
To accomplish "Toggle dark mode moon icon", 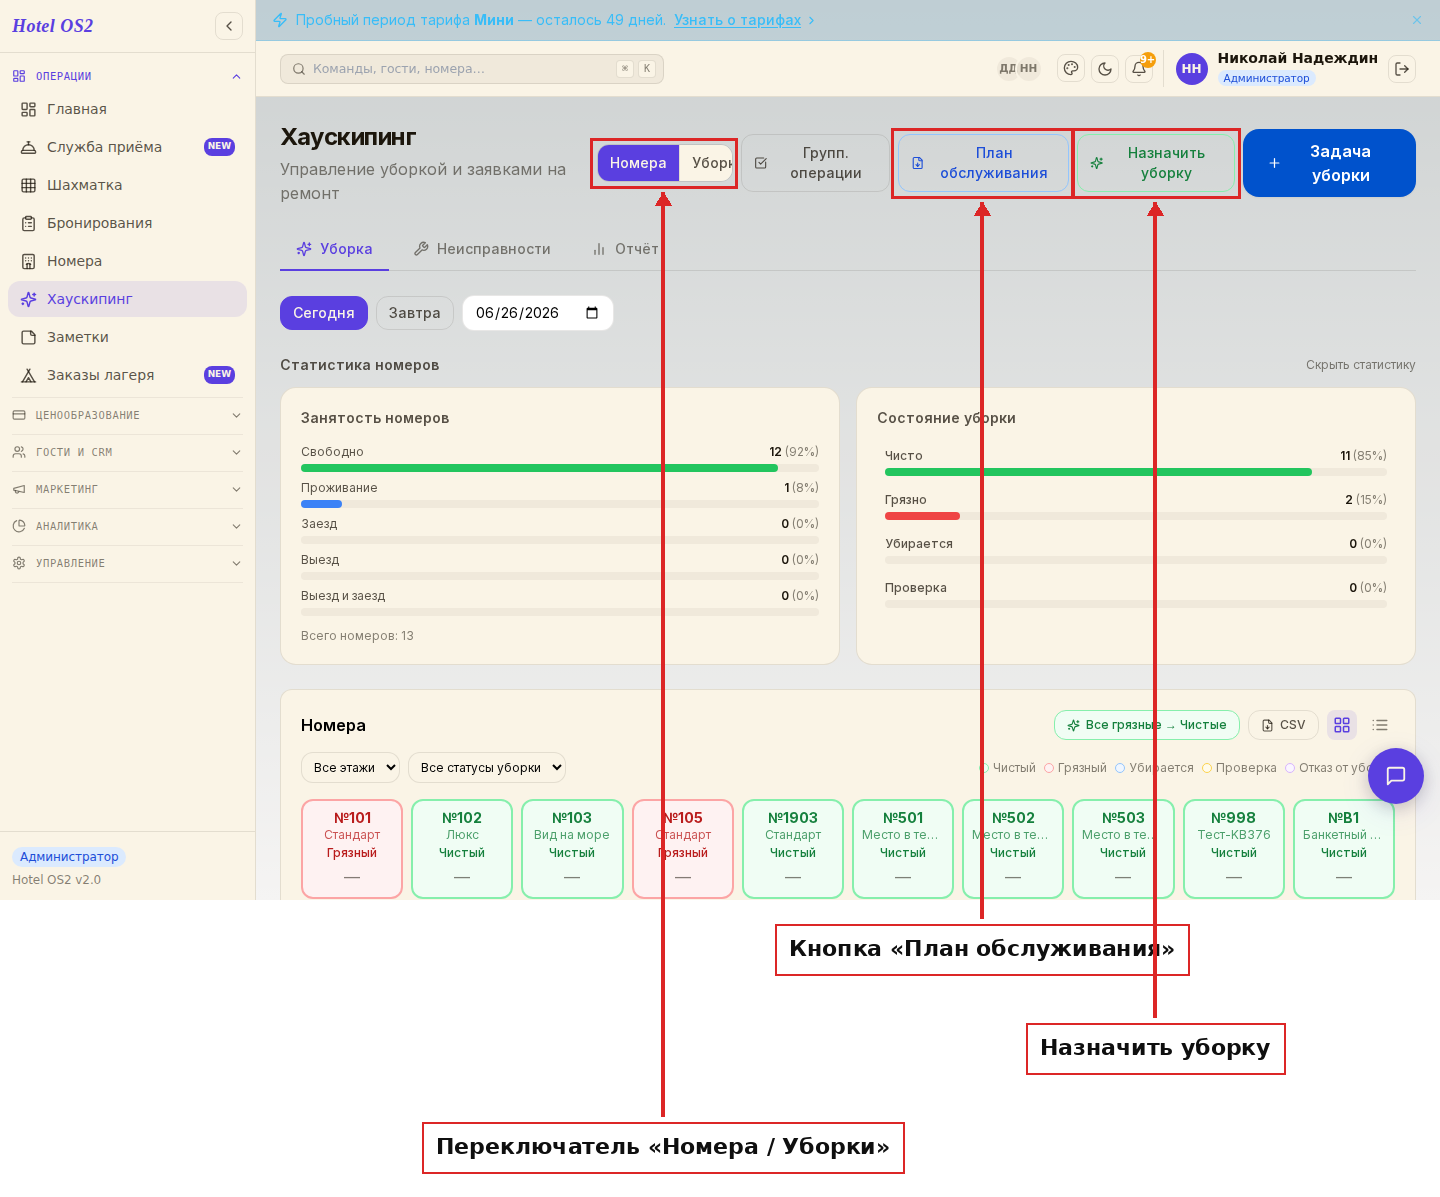I will coord(1105,69).
